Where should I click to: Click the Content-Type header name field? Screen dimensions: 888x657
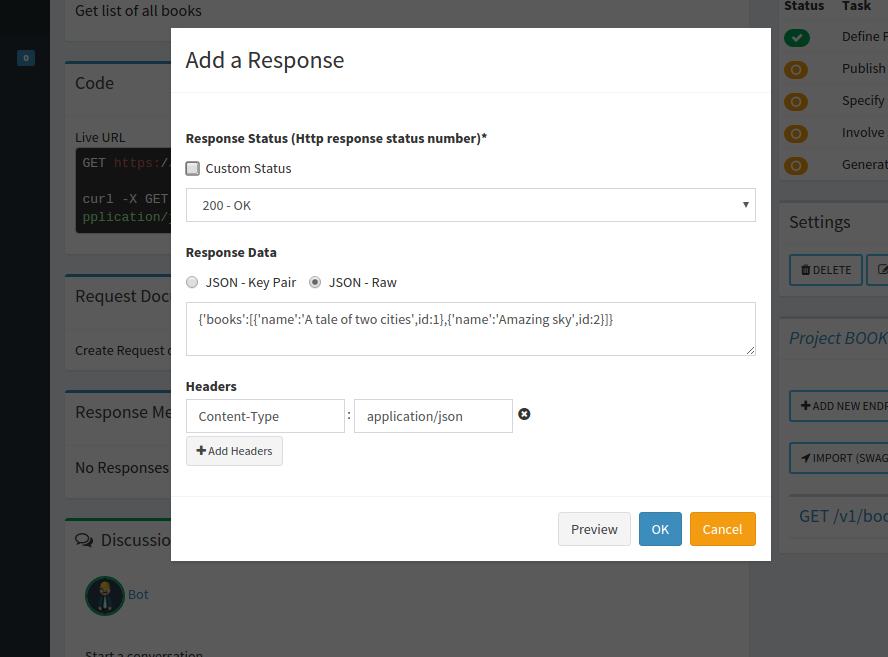pos(265,416)
